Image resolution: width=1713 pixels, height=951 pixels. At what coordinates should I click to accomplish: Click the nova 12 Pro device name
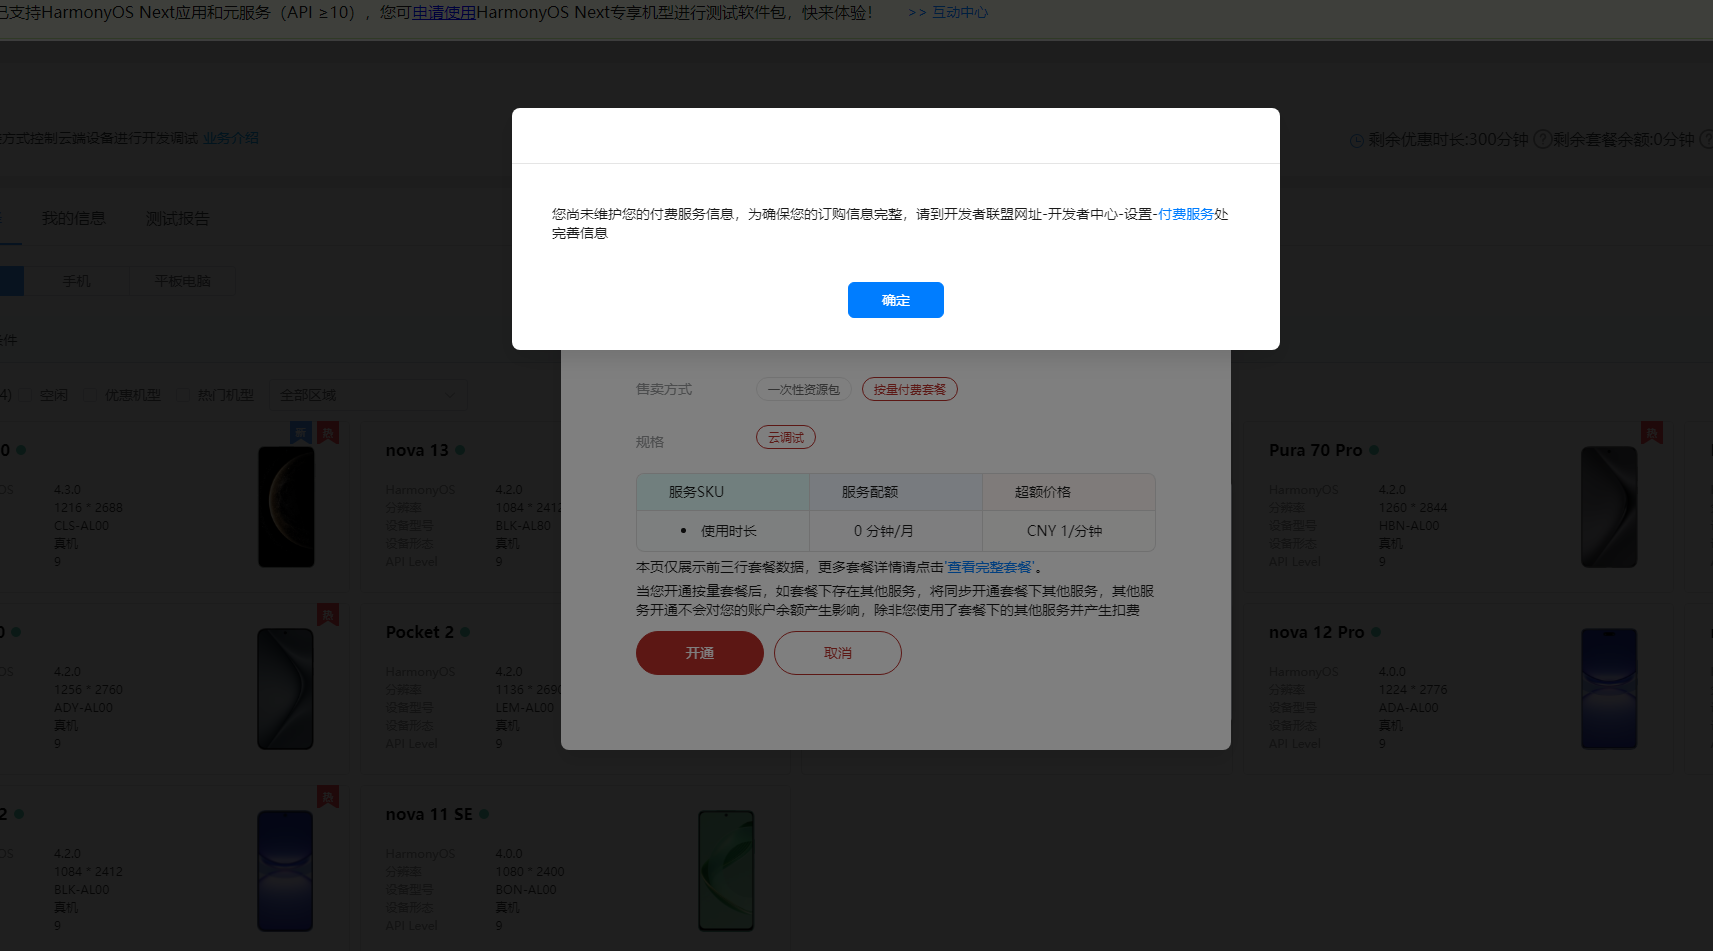(x=1317, y=632)
